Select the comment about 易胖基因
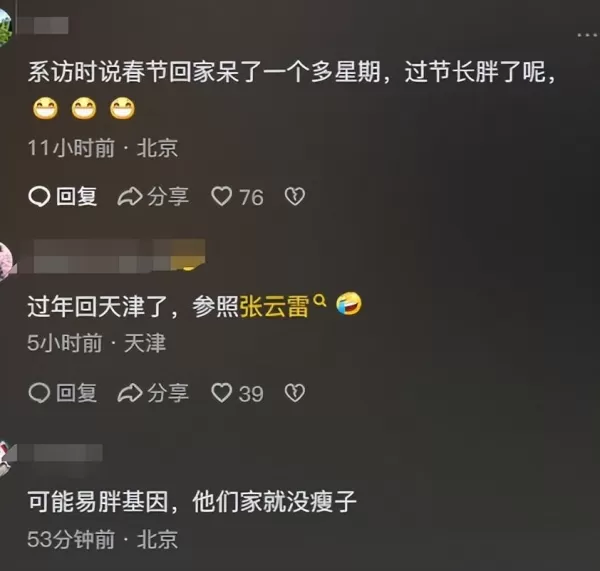 point(192,502)
